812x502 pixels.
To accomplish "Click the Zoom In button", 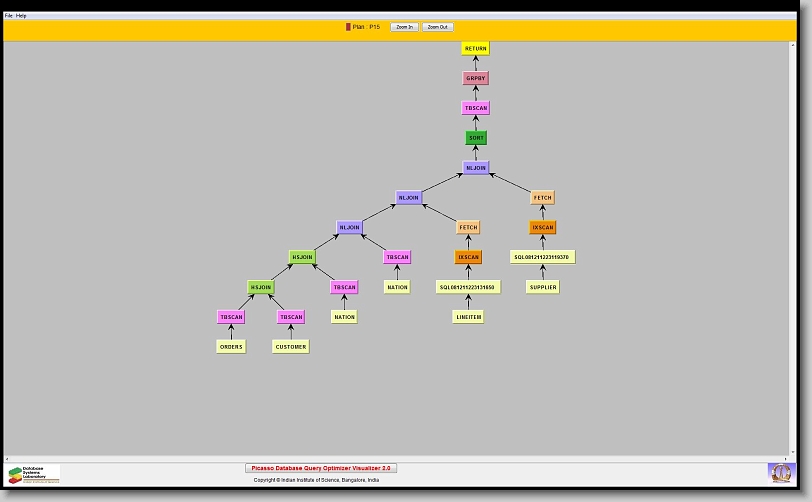I will point(403,27).
